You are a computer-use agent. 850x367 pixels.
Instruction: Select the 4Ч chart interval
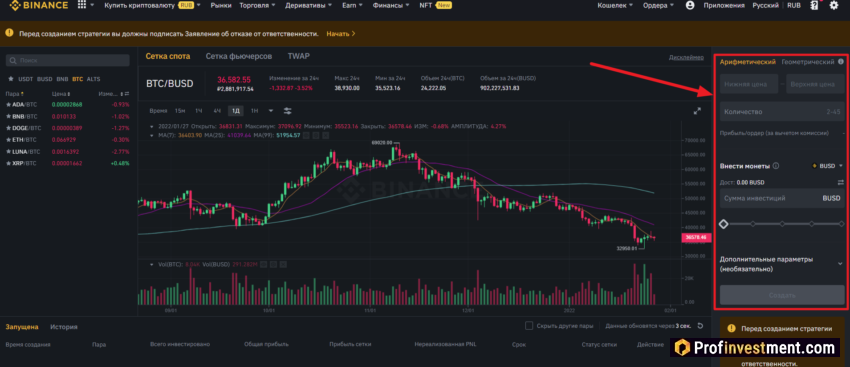217,111
